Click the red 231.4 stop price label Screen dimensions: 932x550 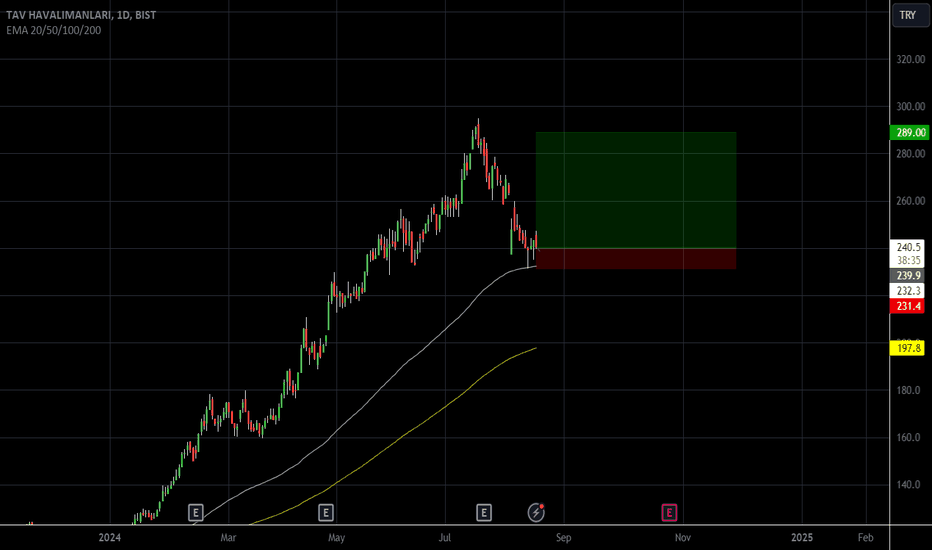click(x=908, y=306)
